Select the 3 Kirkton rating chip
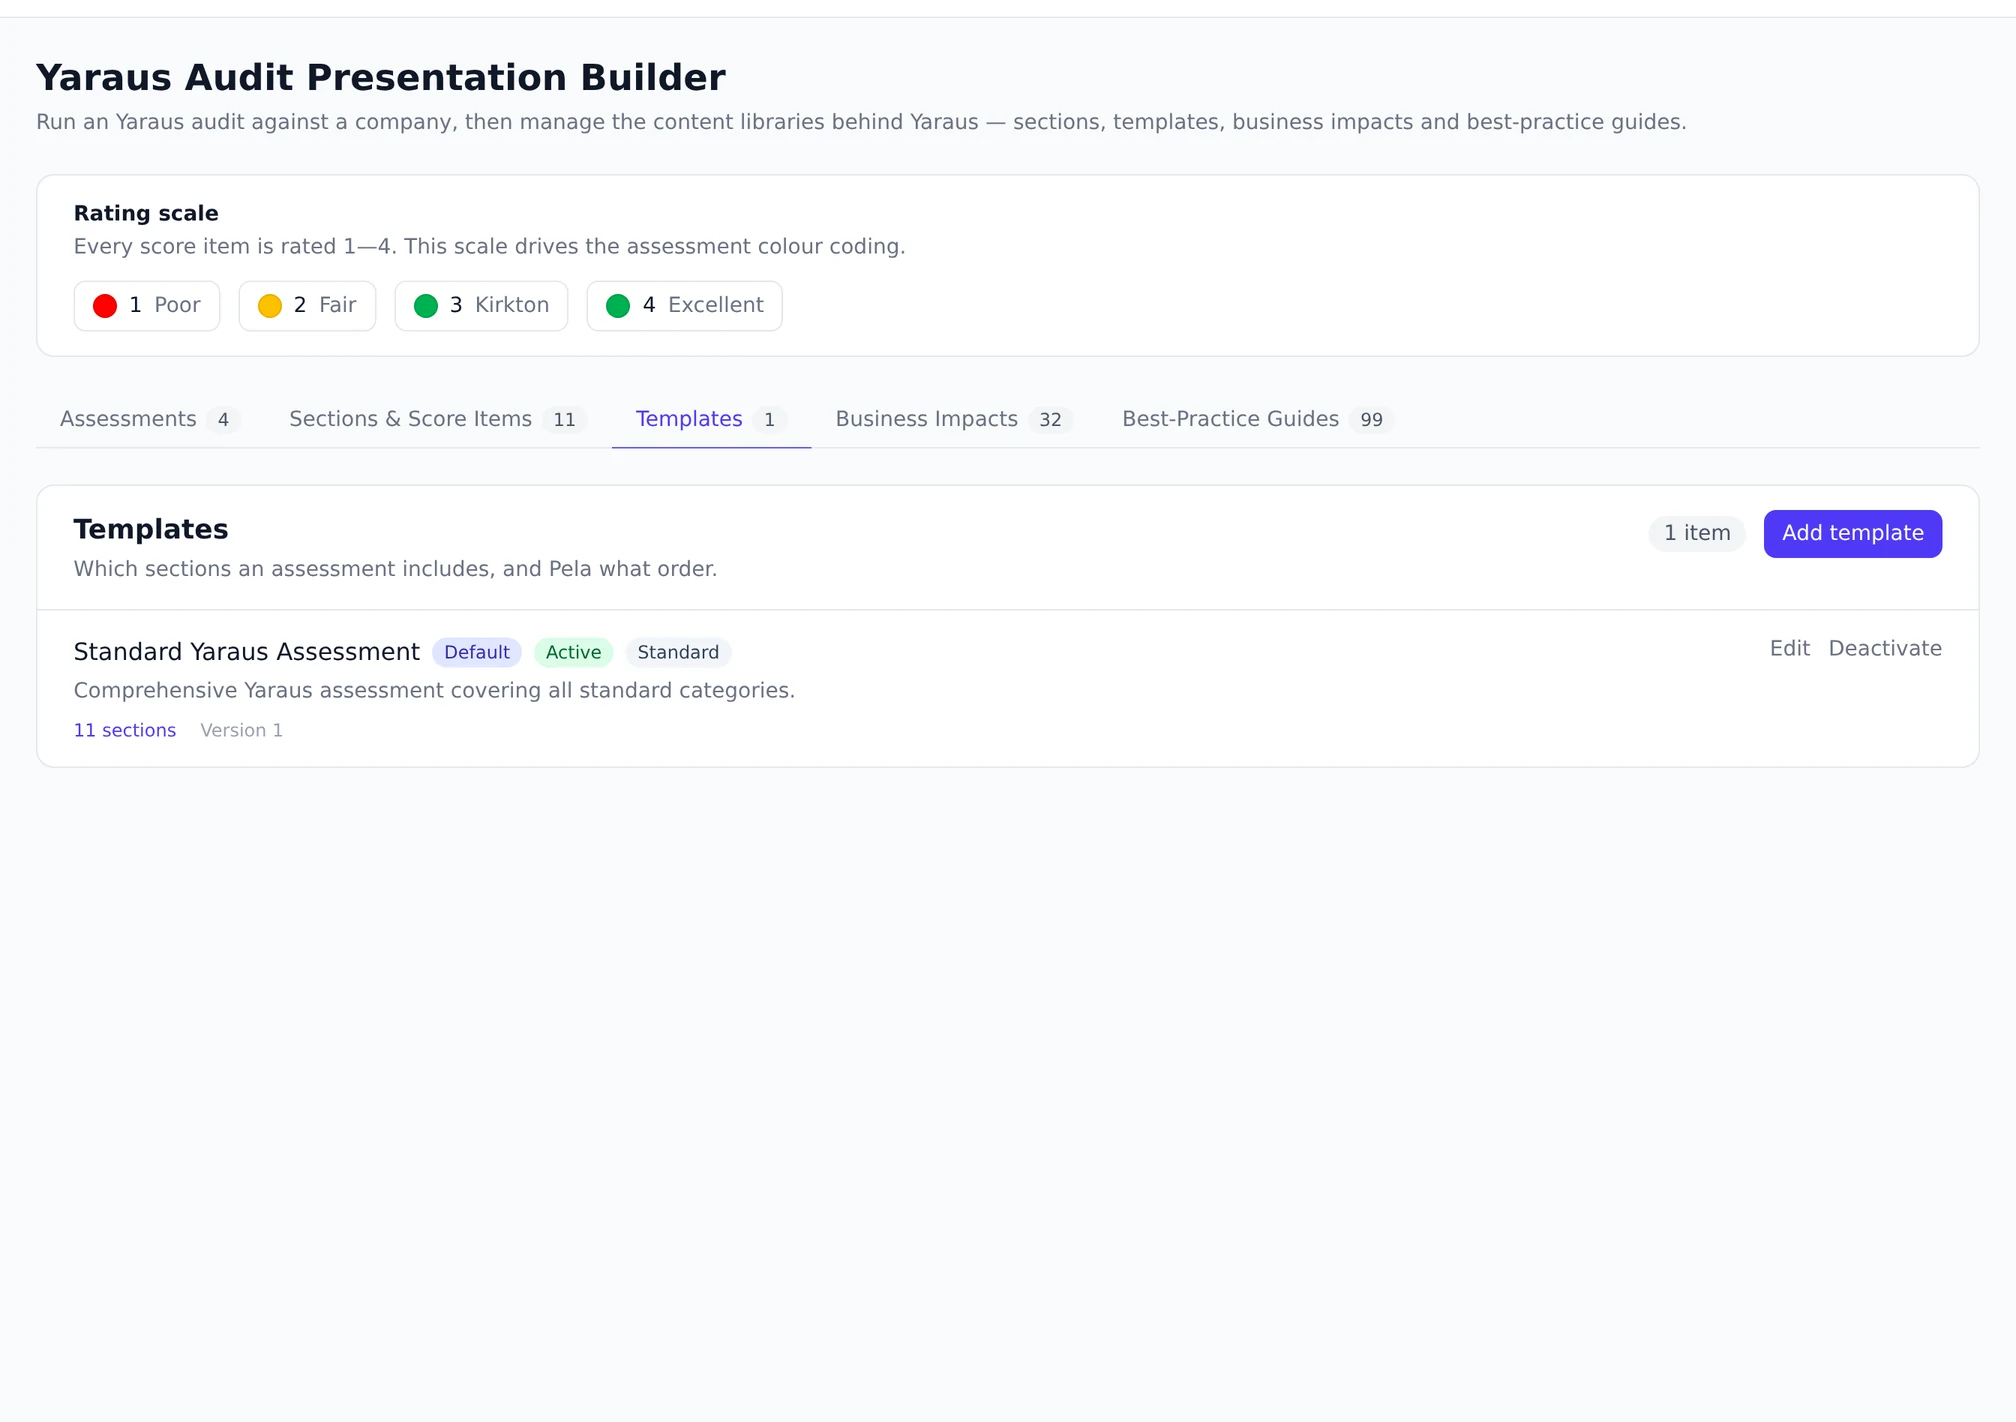Viewport: 2016px width, 1422px height. [x=481, y=306]
